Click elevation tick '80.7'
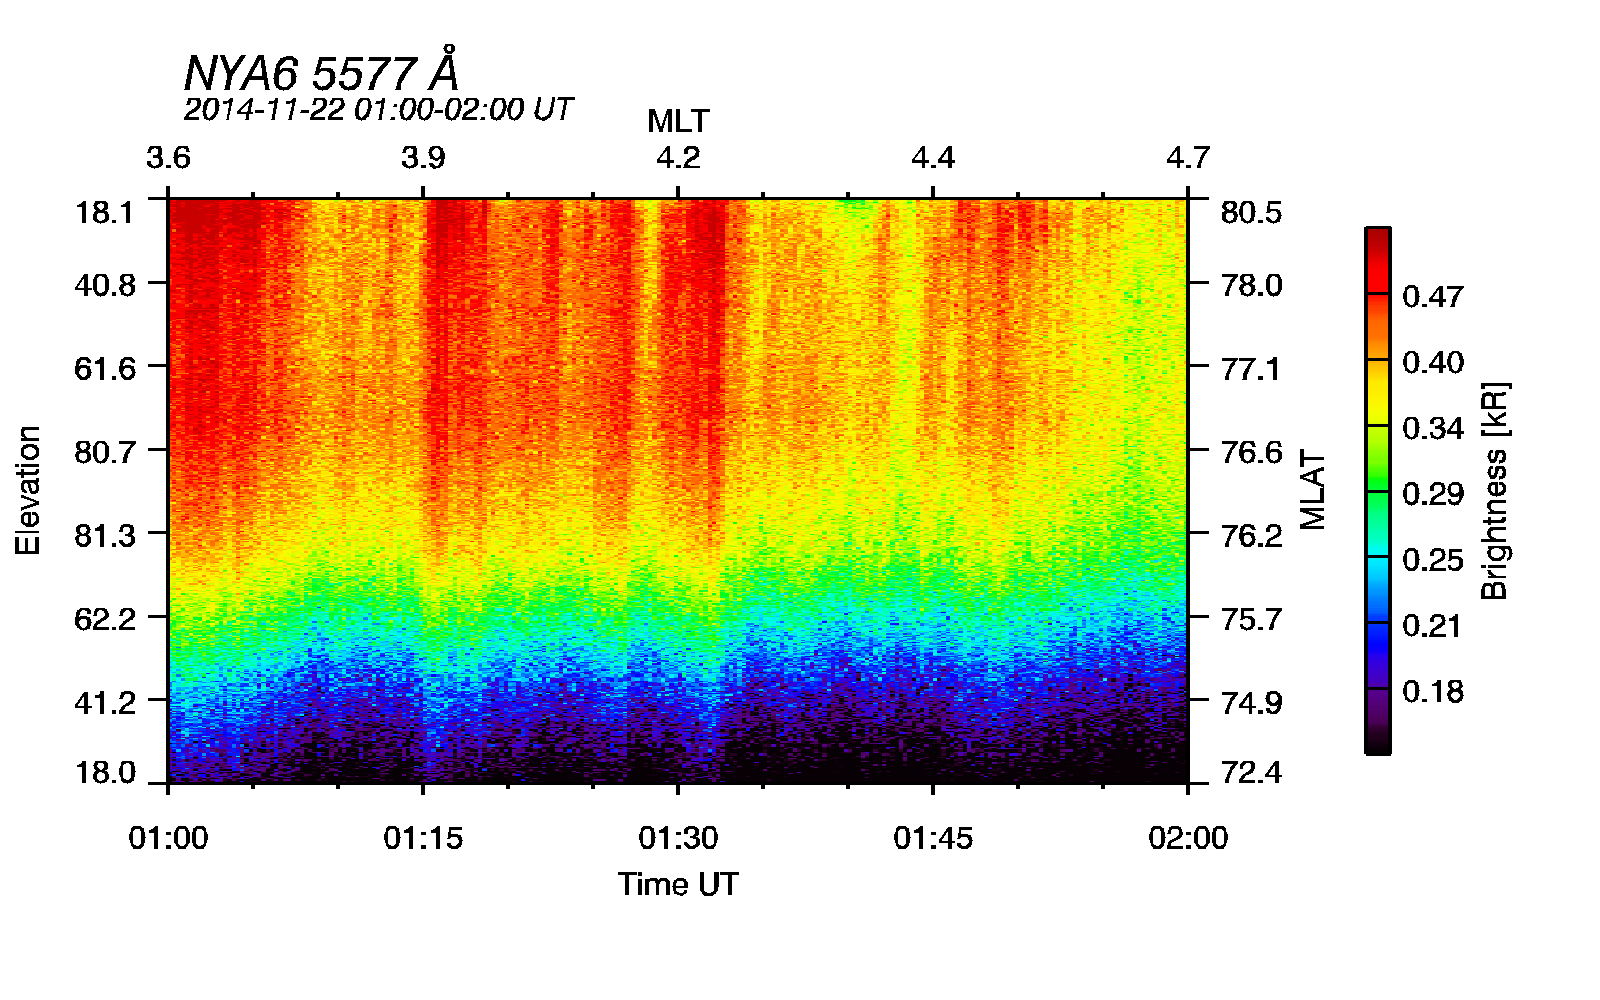The width and height of the screenshot is (1600, 1000). tap(105, 452)
